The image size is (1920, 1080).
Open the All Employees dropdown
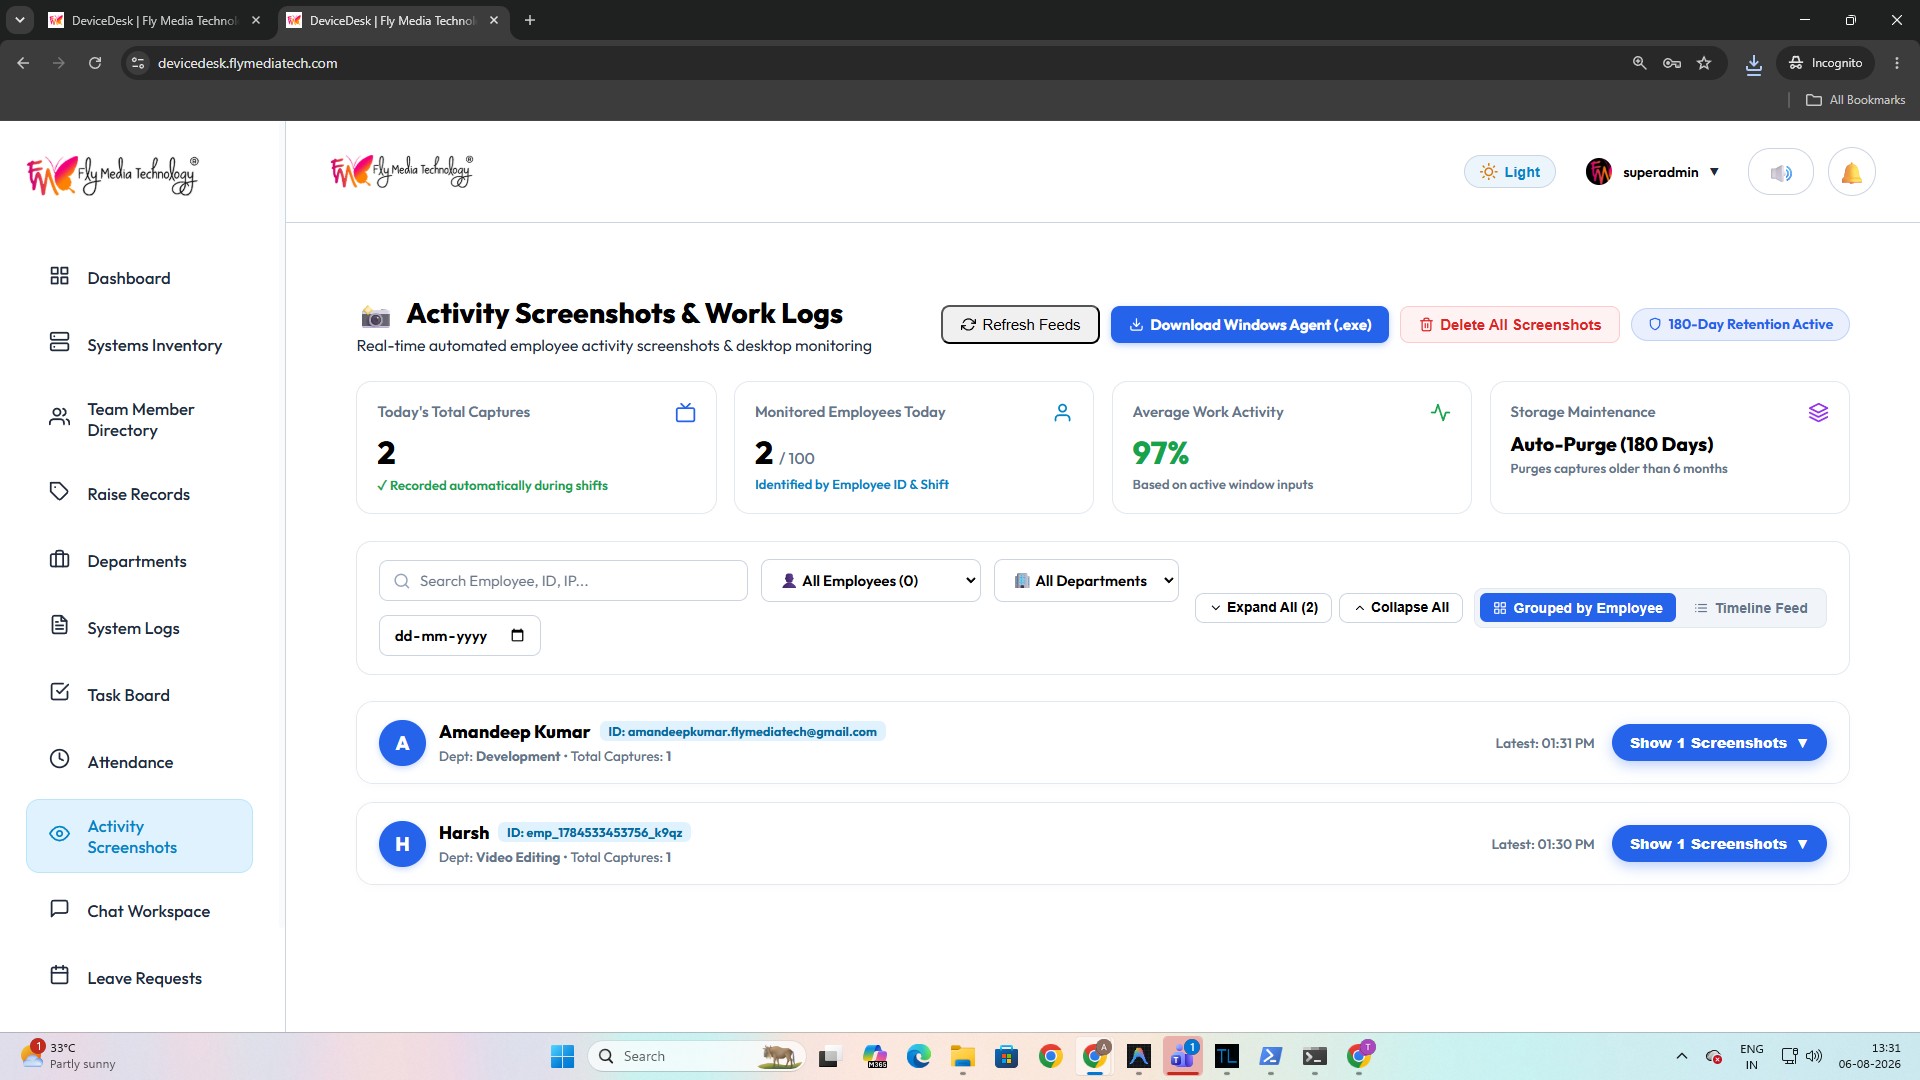(870, 581)
